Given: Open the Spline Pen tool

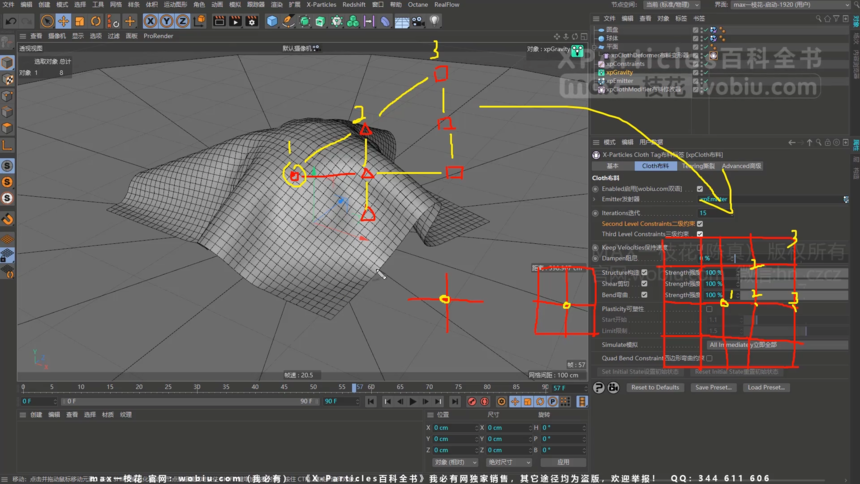Looking at the screenshot, I should click(x=288, y=21).
